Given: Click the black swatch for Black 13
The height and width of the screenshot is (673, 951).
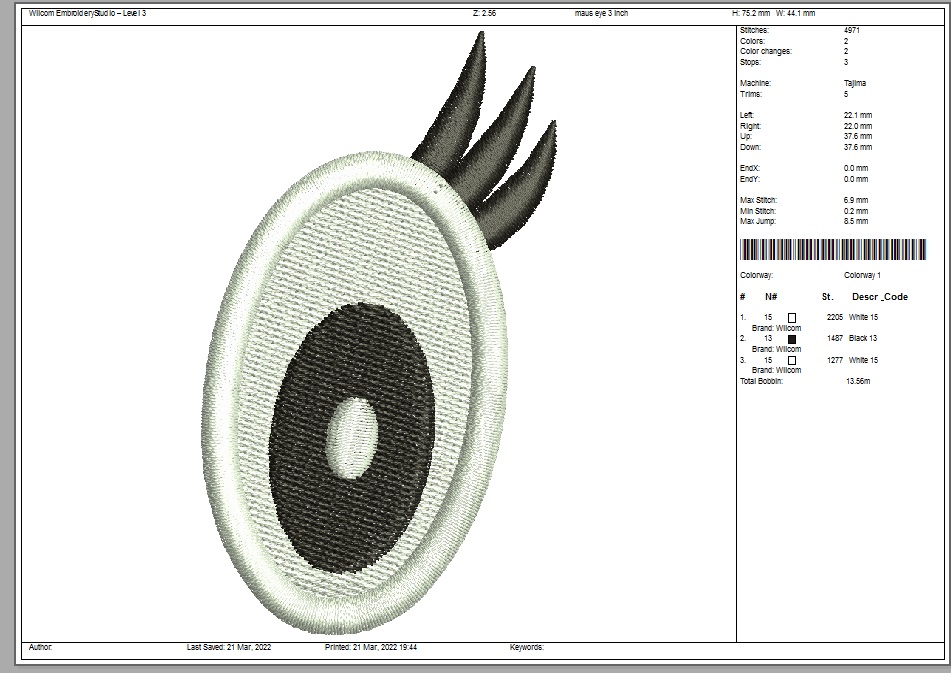Looking at the screenshot, I should pos(792,339).
